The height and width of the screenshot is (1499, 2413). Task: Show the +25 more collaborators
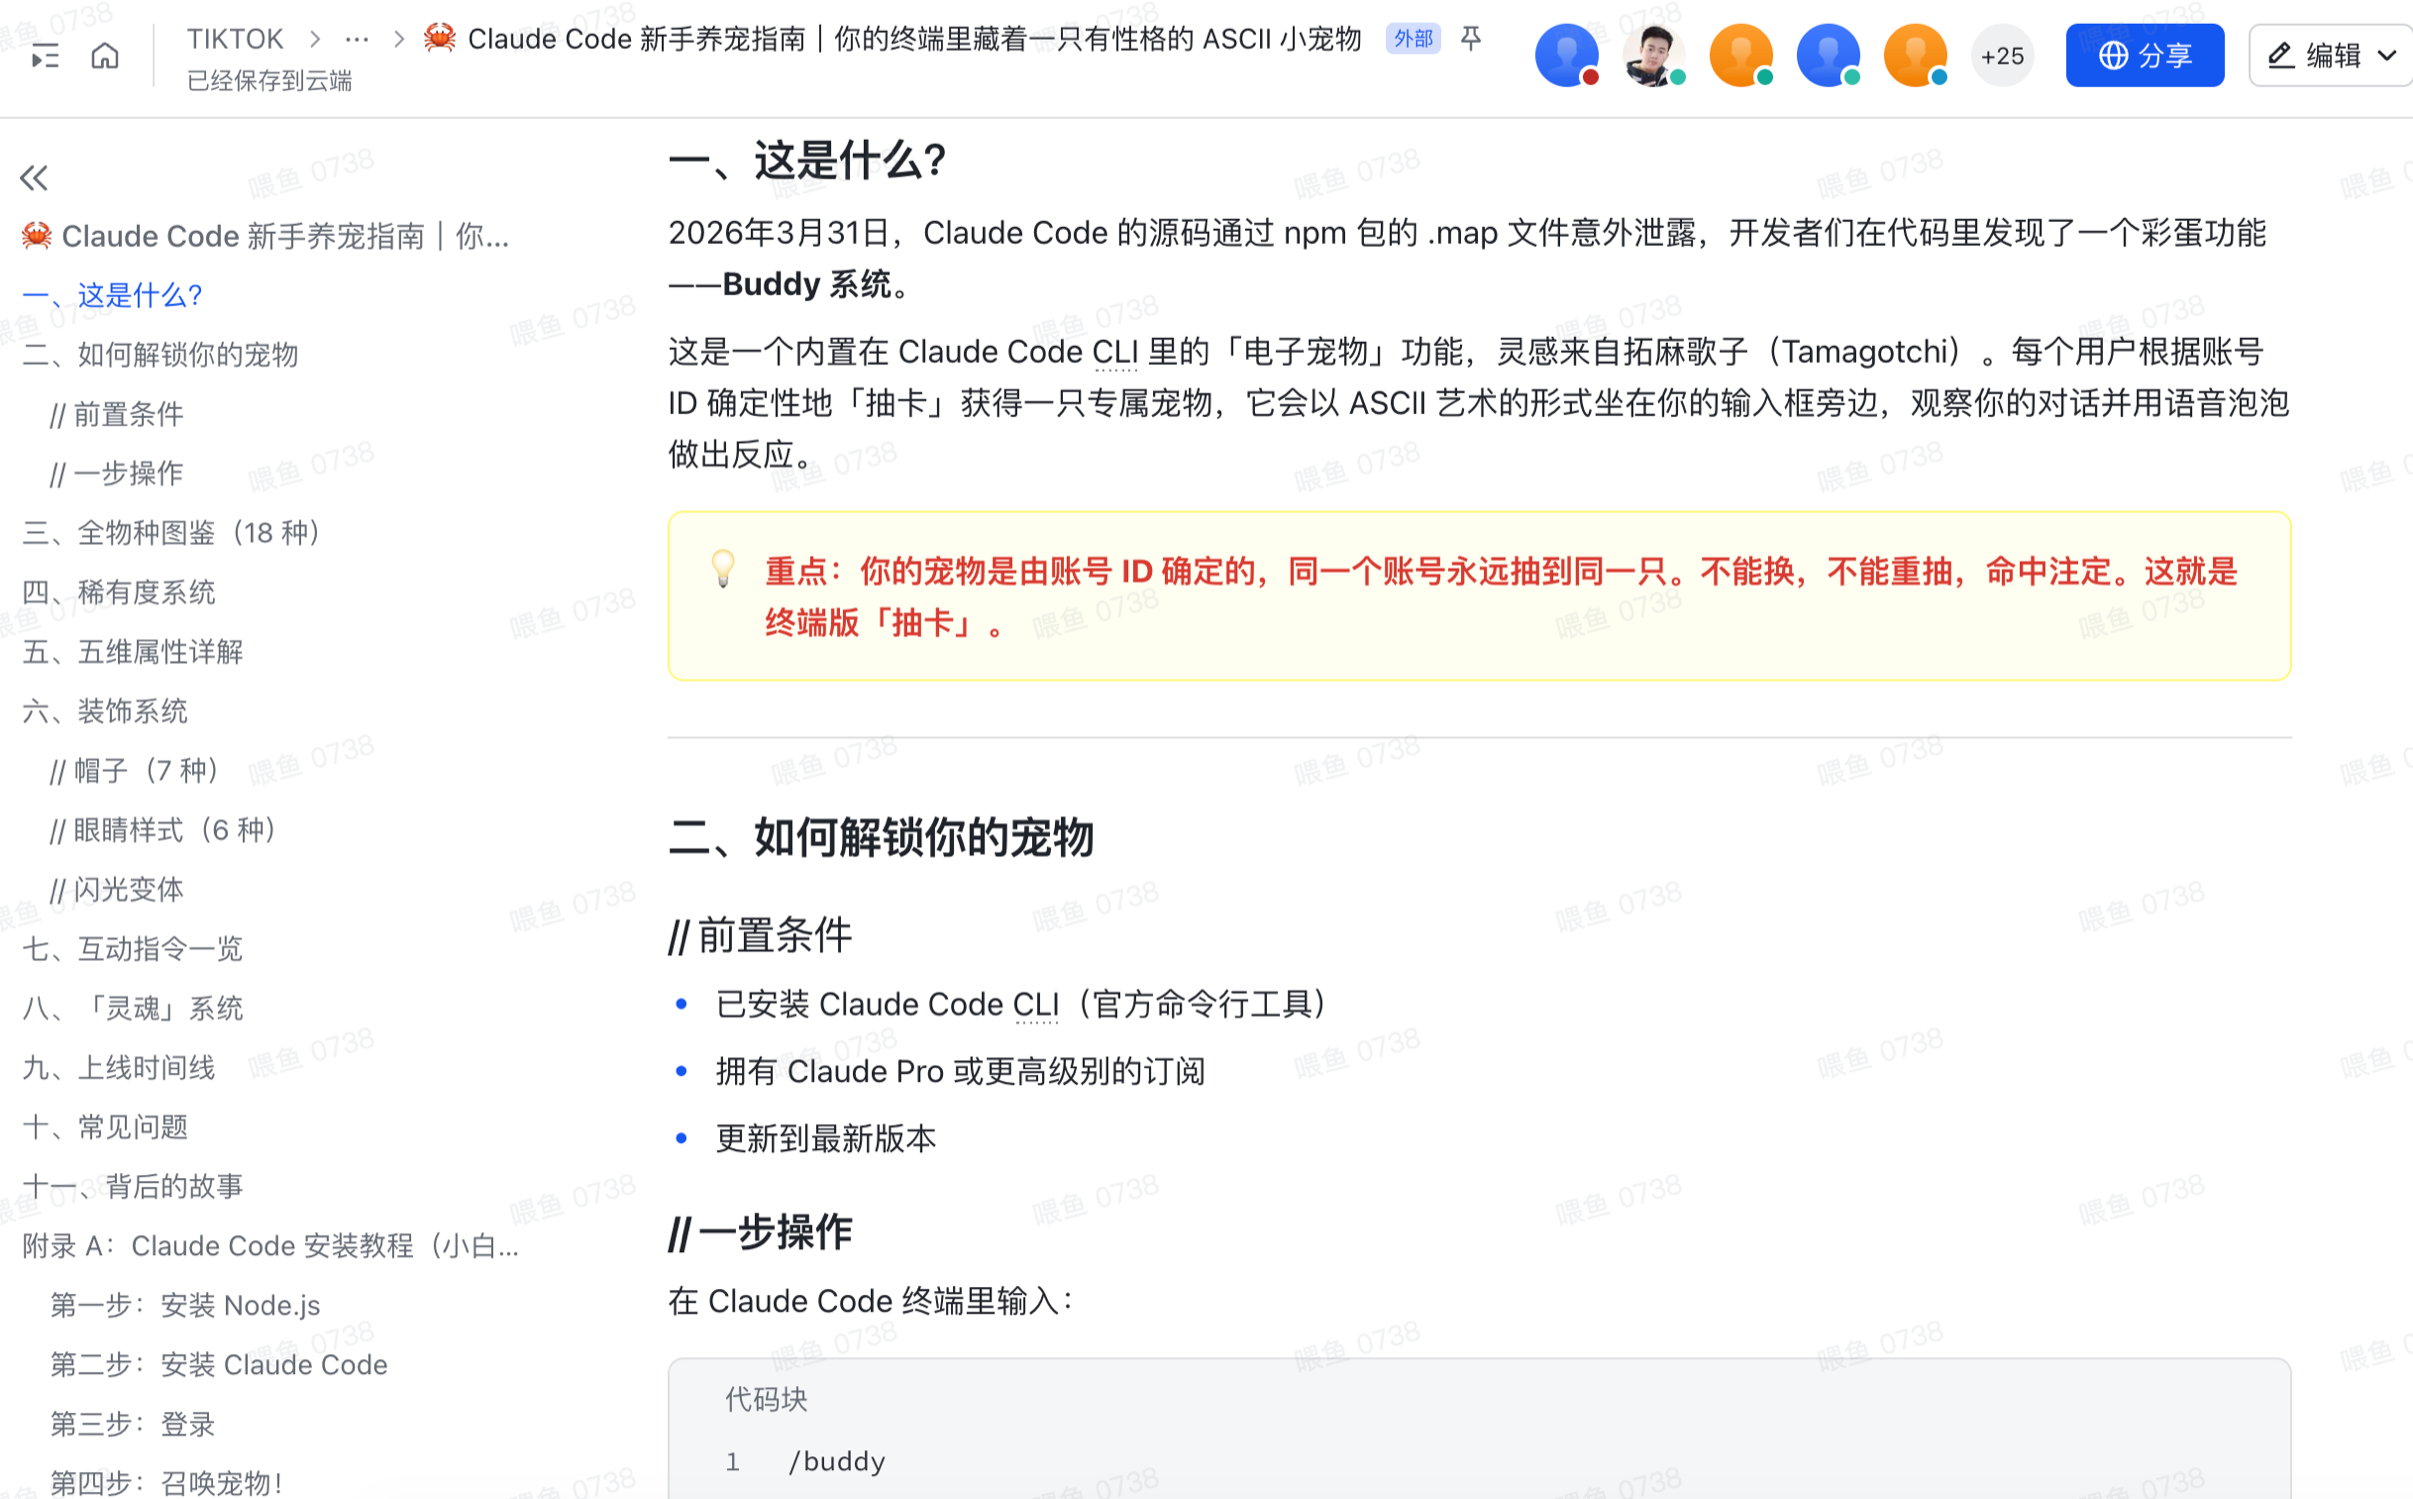[2001, 56]
